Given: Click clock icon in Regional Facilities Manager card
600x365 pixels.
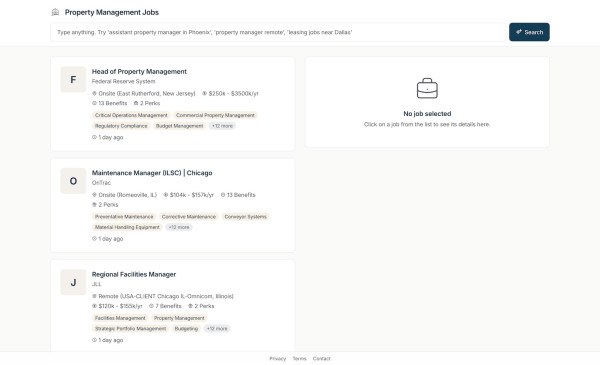Looking at the screenshot, I should [95, 340].
